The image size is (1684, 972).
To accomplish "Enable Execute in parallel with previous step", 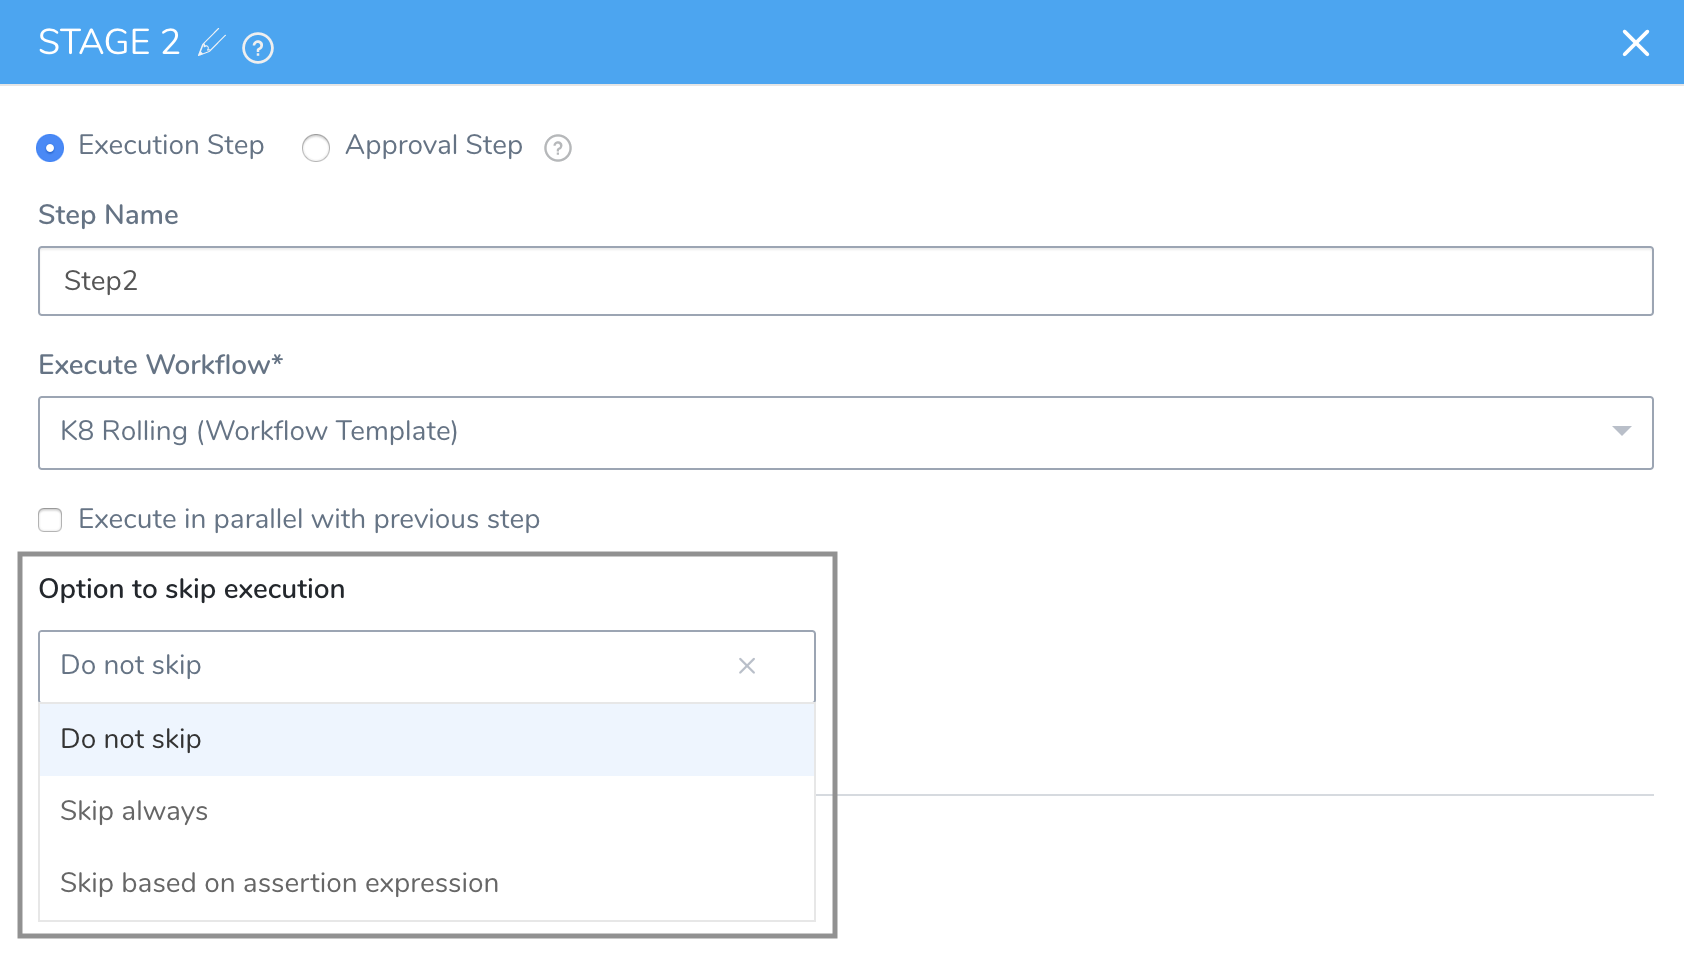I will [x=50, y=520].
